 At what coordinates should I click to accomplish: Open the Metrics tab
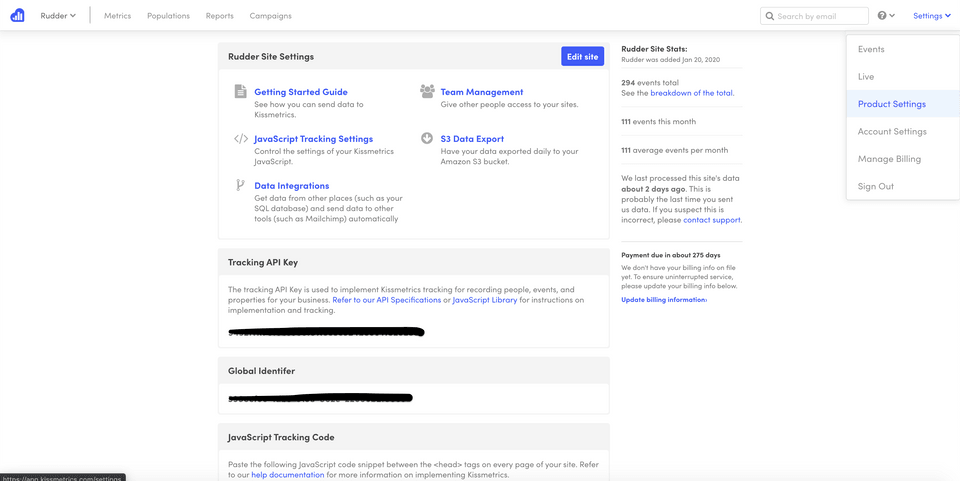point(117,16)
